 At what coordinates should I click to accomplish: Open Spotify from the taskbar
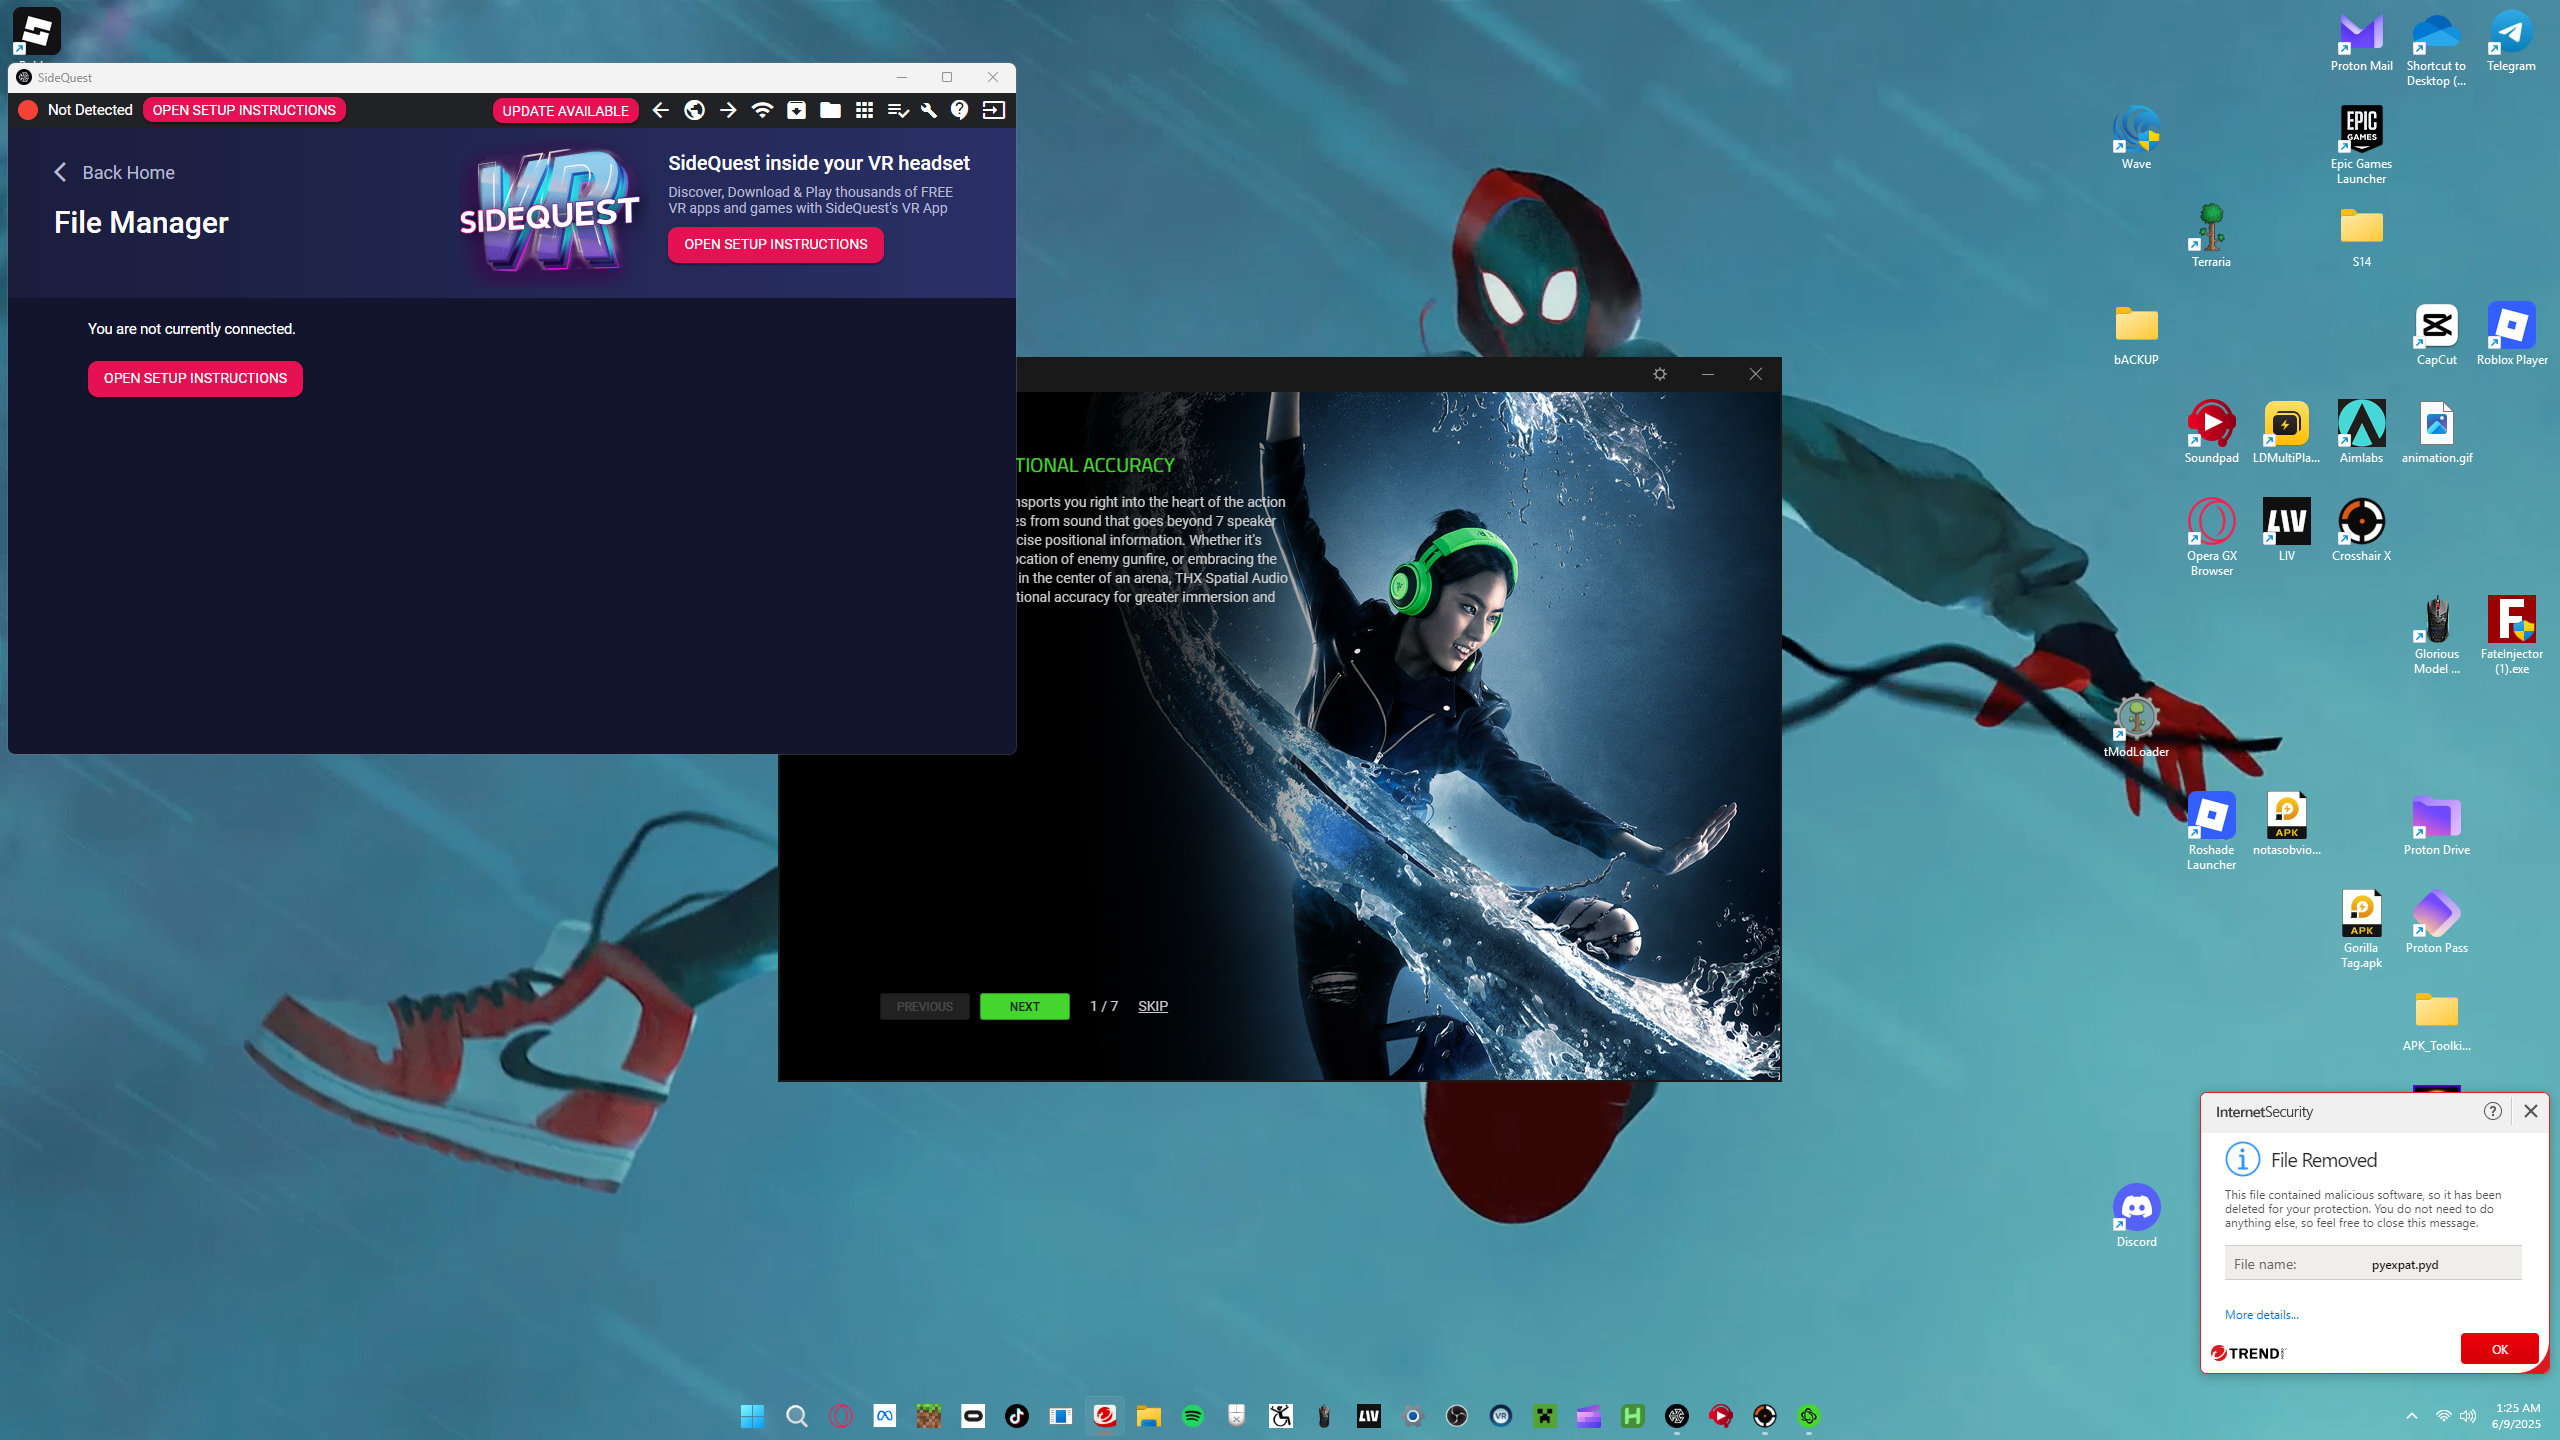tap(1192, 1416)
